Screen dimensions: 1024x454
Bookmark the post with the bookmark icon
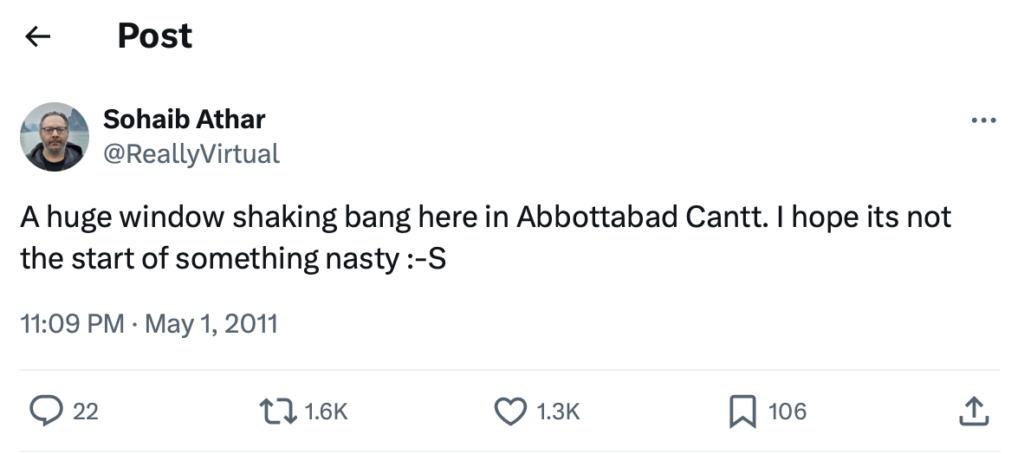pyautogui.click(x=741, y=411)
